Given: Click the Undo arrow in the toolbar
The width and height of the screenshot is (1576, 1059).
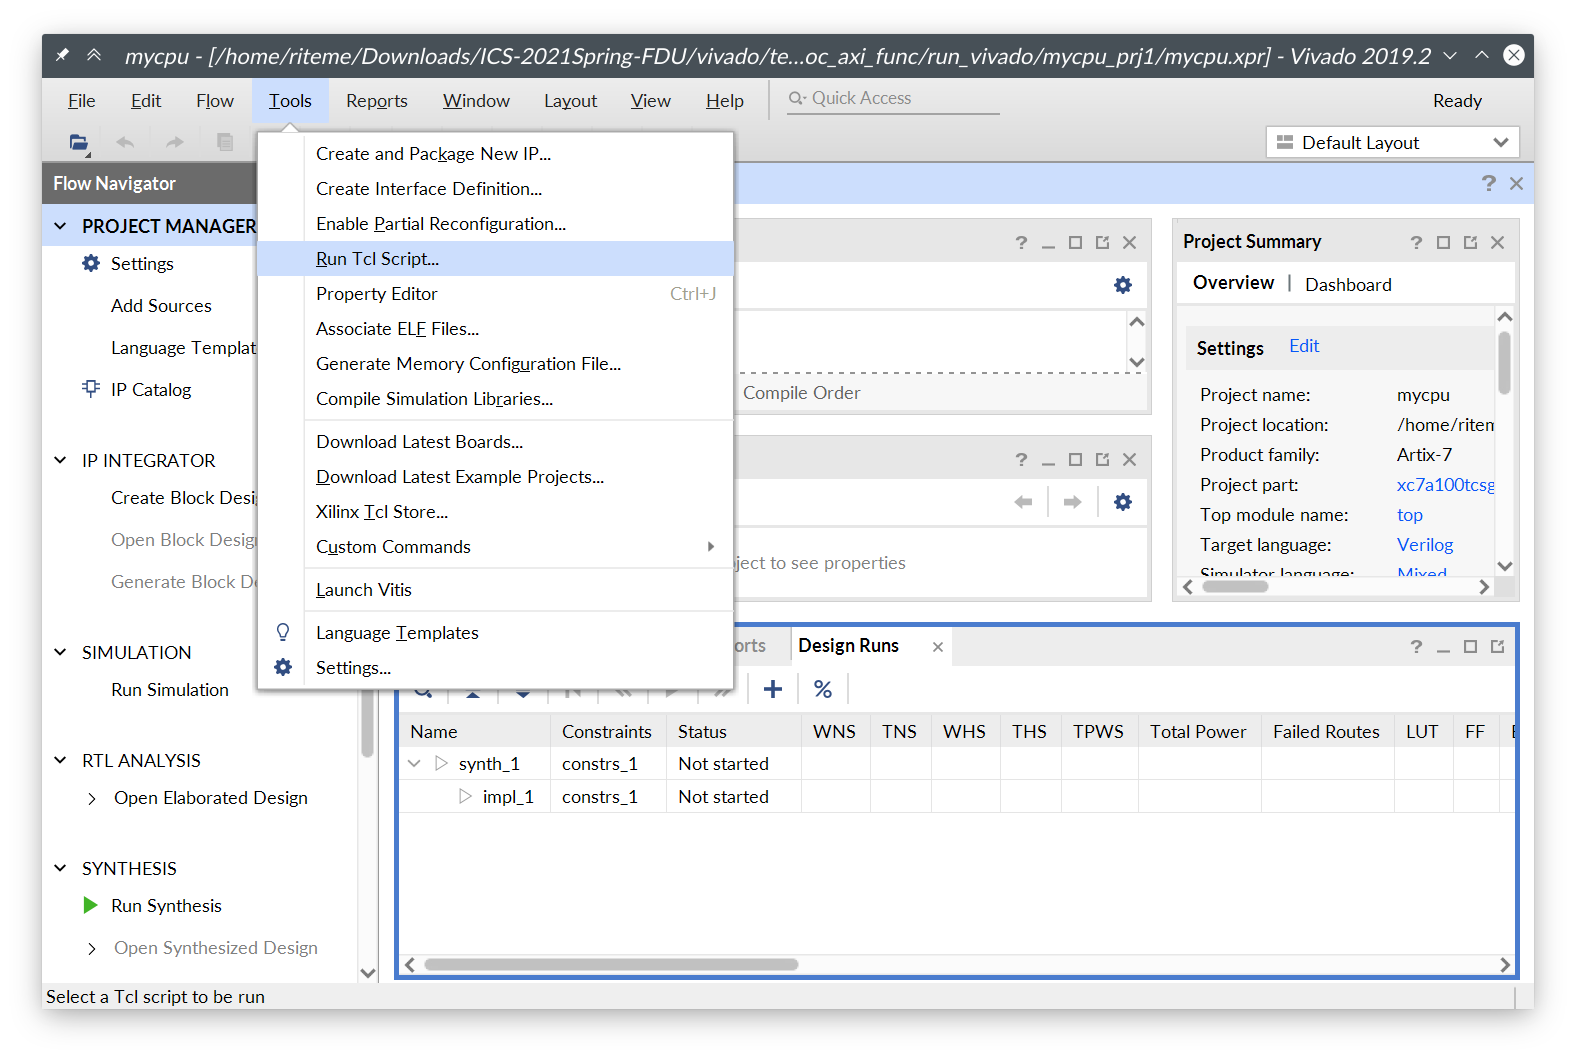Looking at the screenshot, I should [x=125, y=143].
